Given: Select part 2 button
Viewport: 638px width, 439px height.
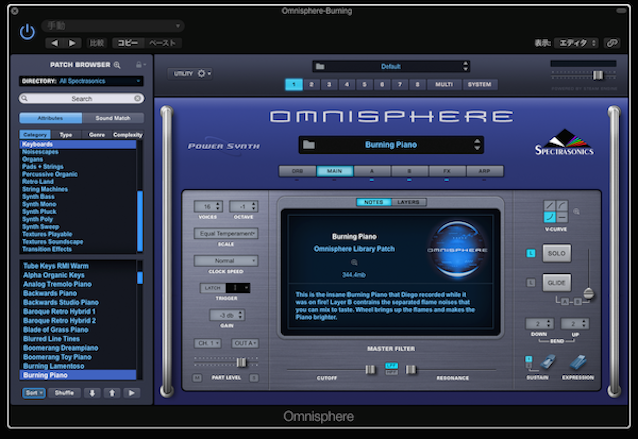Looking at the screenshot, I should click(311, 84).
